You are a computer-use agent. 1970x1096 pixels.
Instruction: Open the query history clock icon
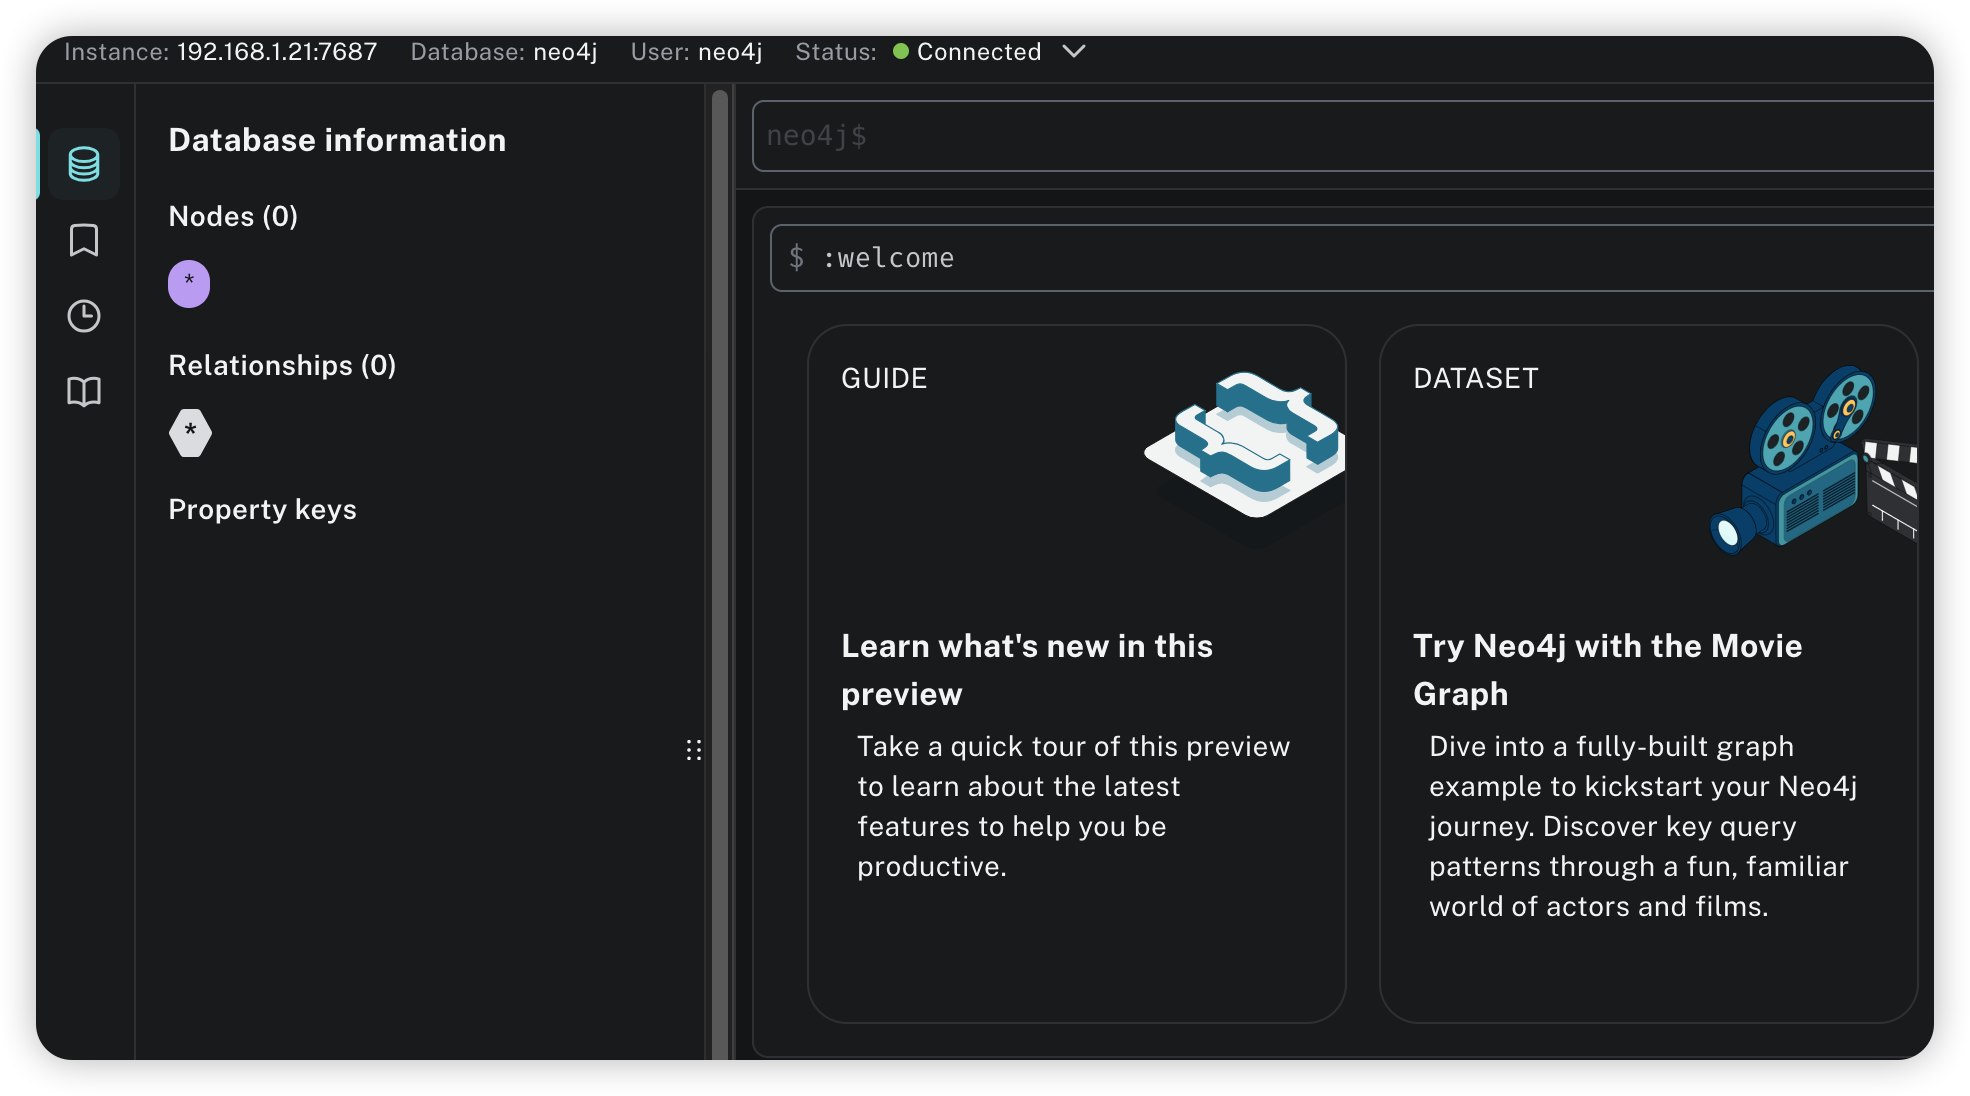pos(84,316)
